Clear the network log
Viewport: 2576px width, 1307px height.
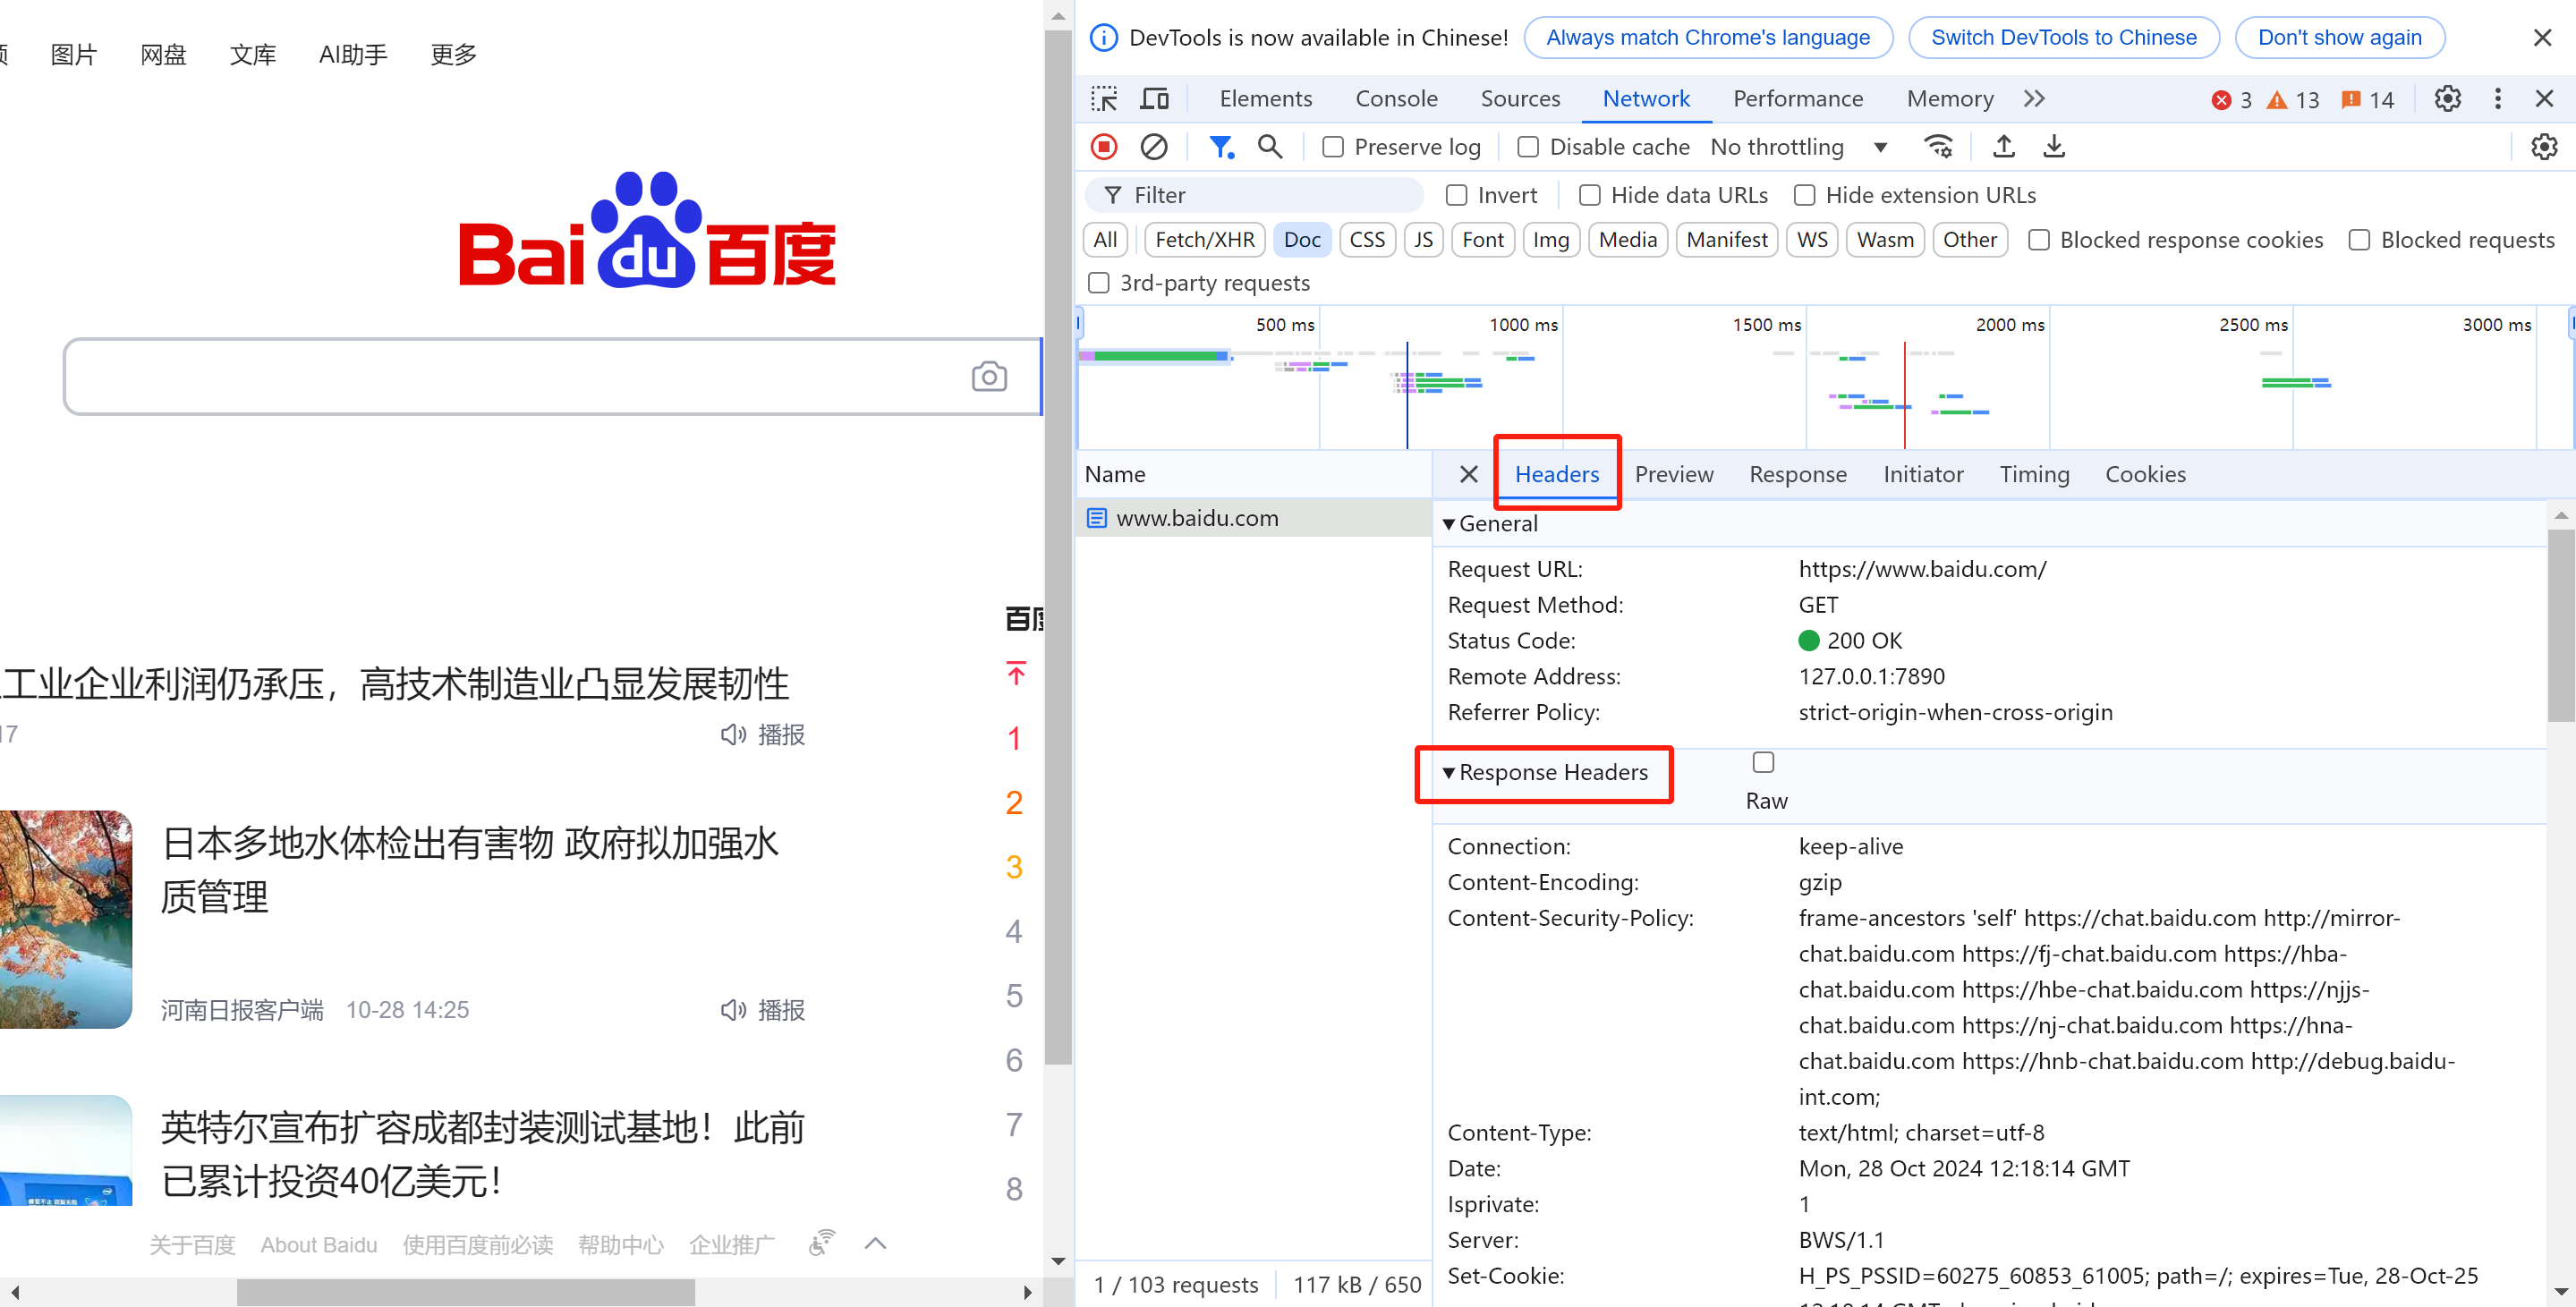click(1154, 147)
